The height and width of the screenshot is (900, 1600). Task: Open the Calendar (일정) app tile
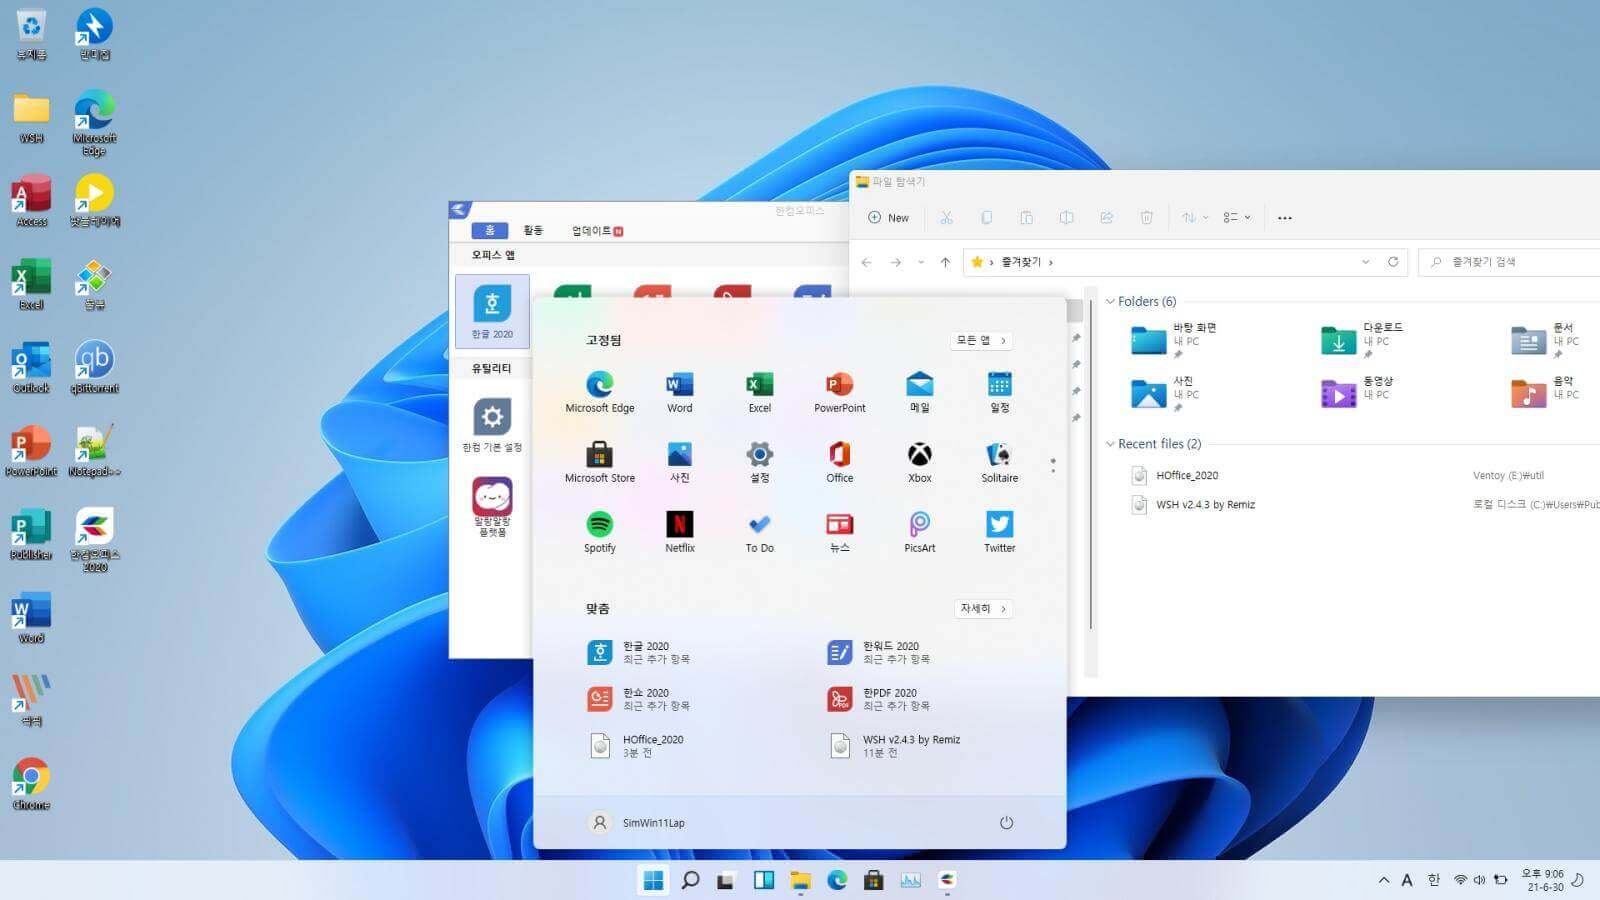click(x=999, y=392)
